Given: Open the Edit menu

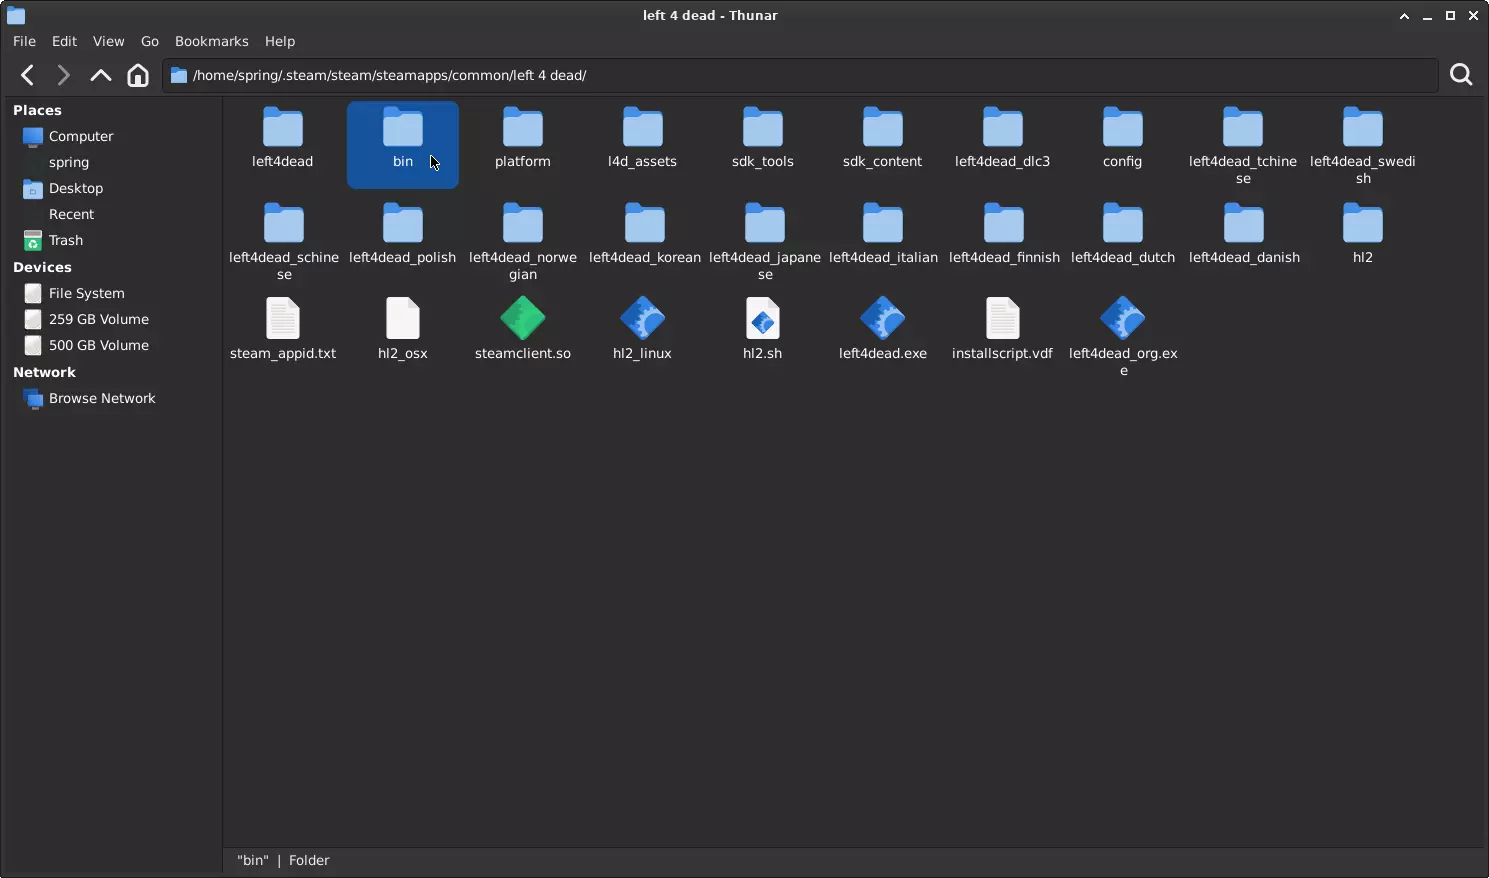Looking at the screenshot, I should click(64, 41).
